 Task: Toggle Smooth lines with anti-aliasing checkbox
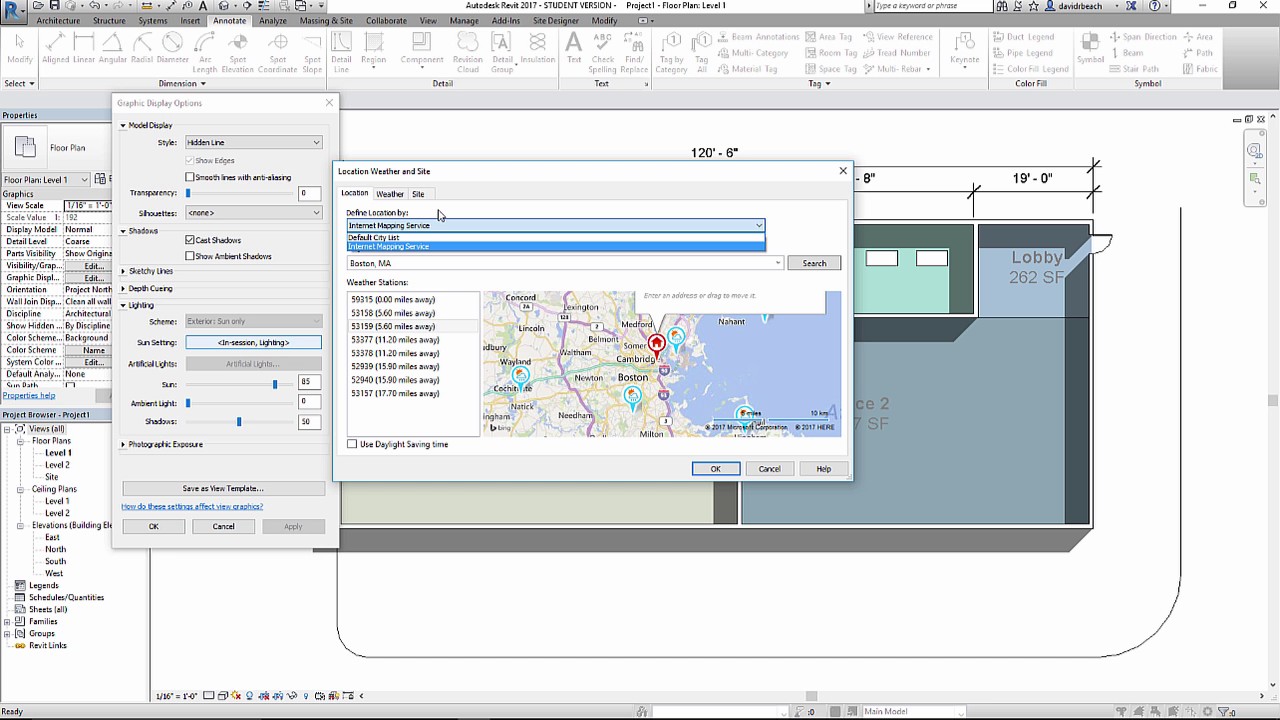(190, 177)
